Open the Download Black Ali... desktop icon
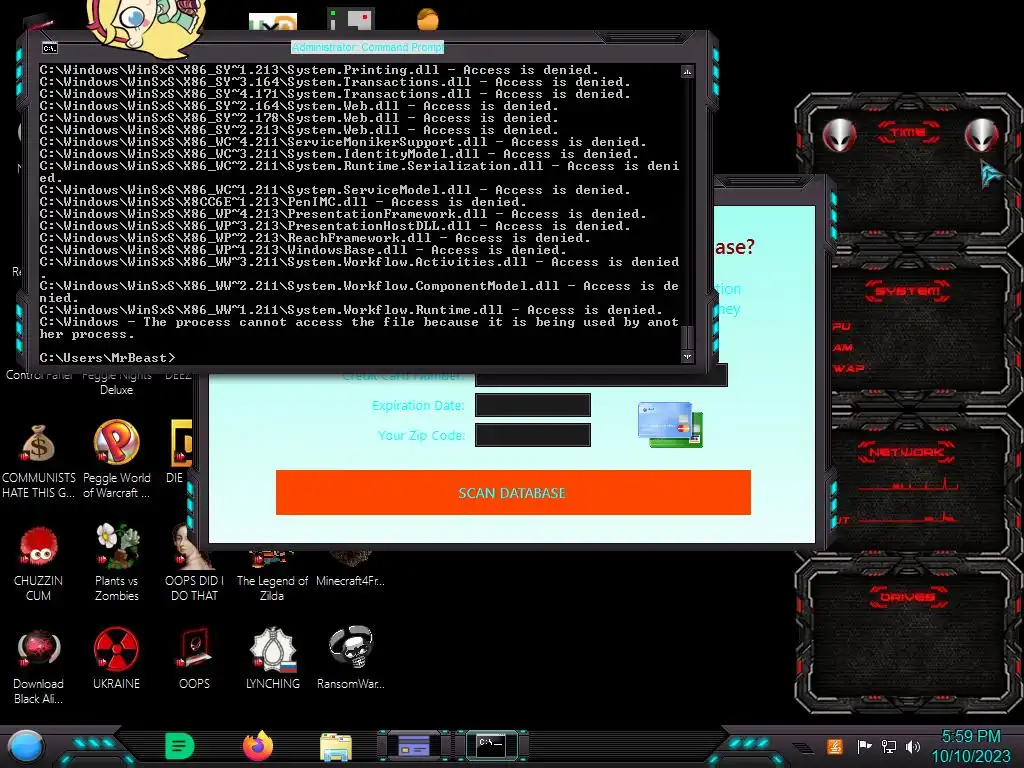 [x=38, y=649]
